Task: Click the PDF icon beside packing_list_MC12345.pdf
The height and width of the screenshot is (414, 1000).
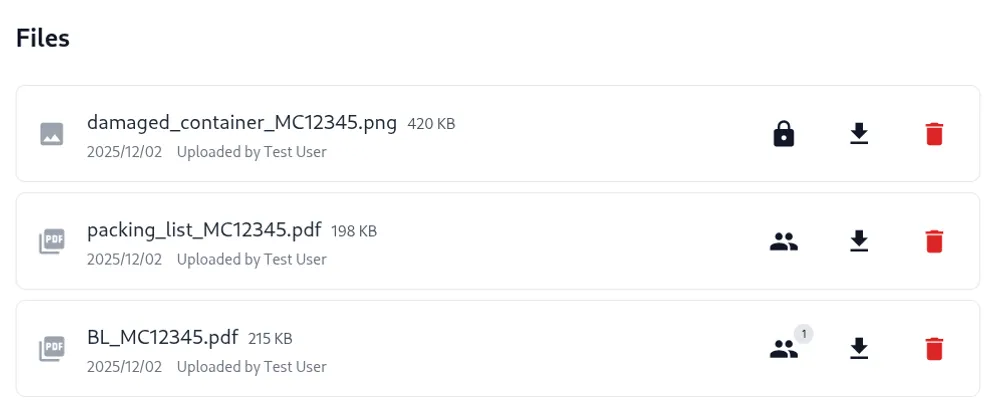Action: coord(52,241)
